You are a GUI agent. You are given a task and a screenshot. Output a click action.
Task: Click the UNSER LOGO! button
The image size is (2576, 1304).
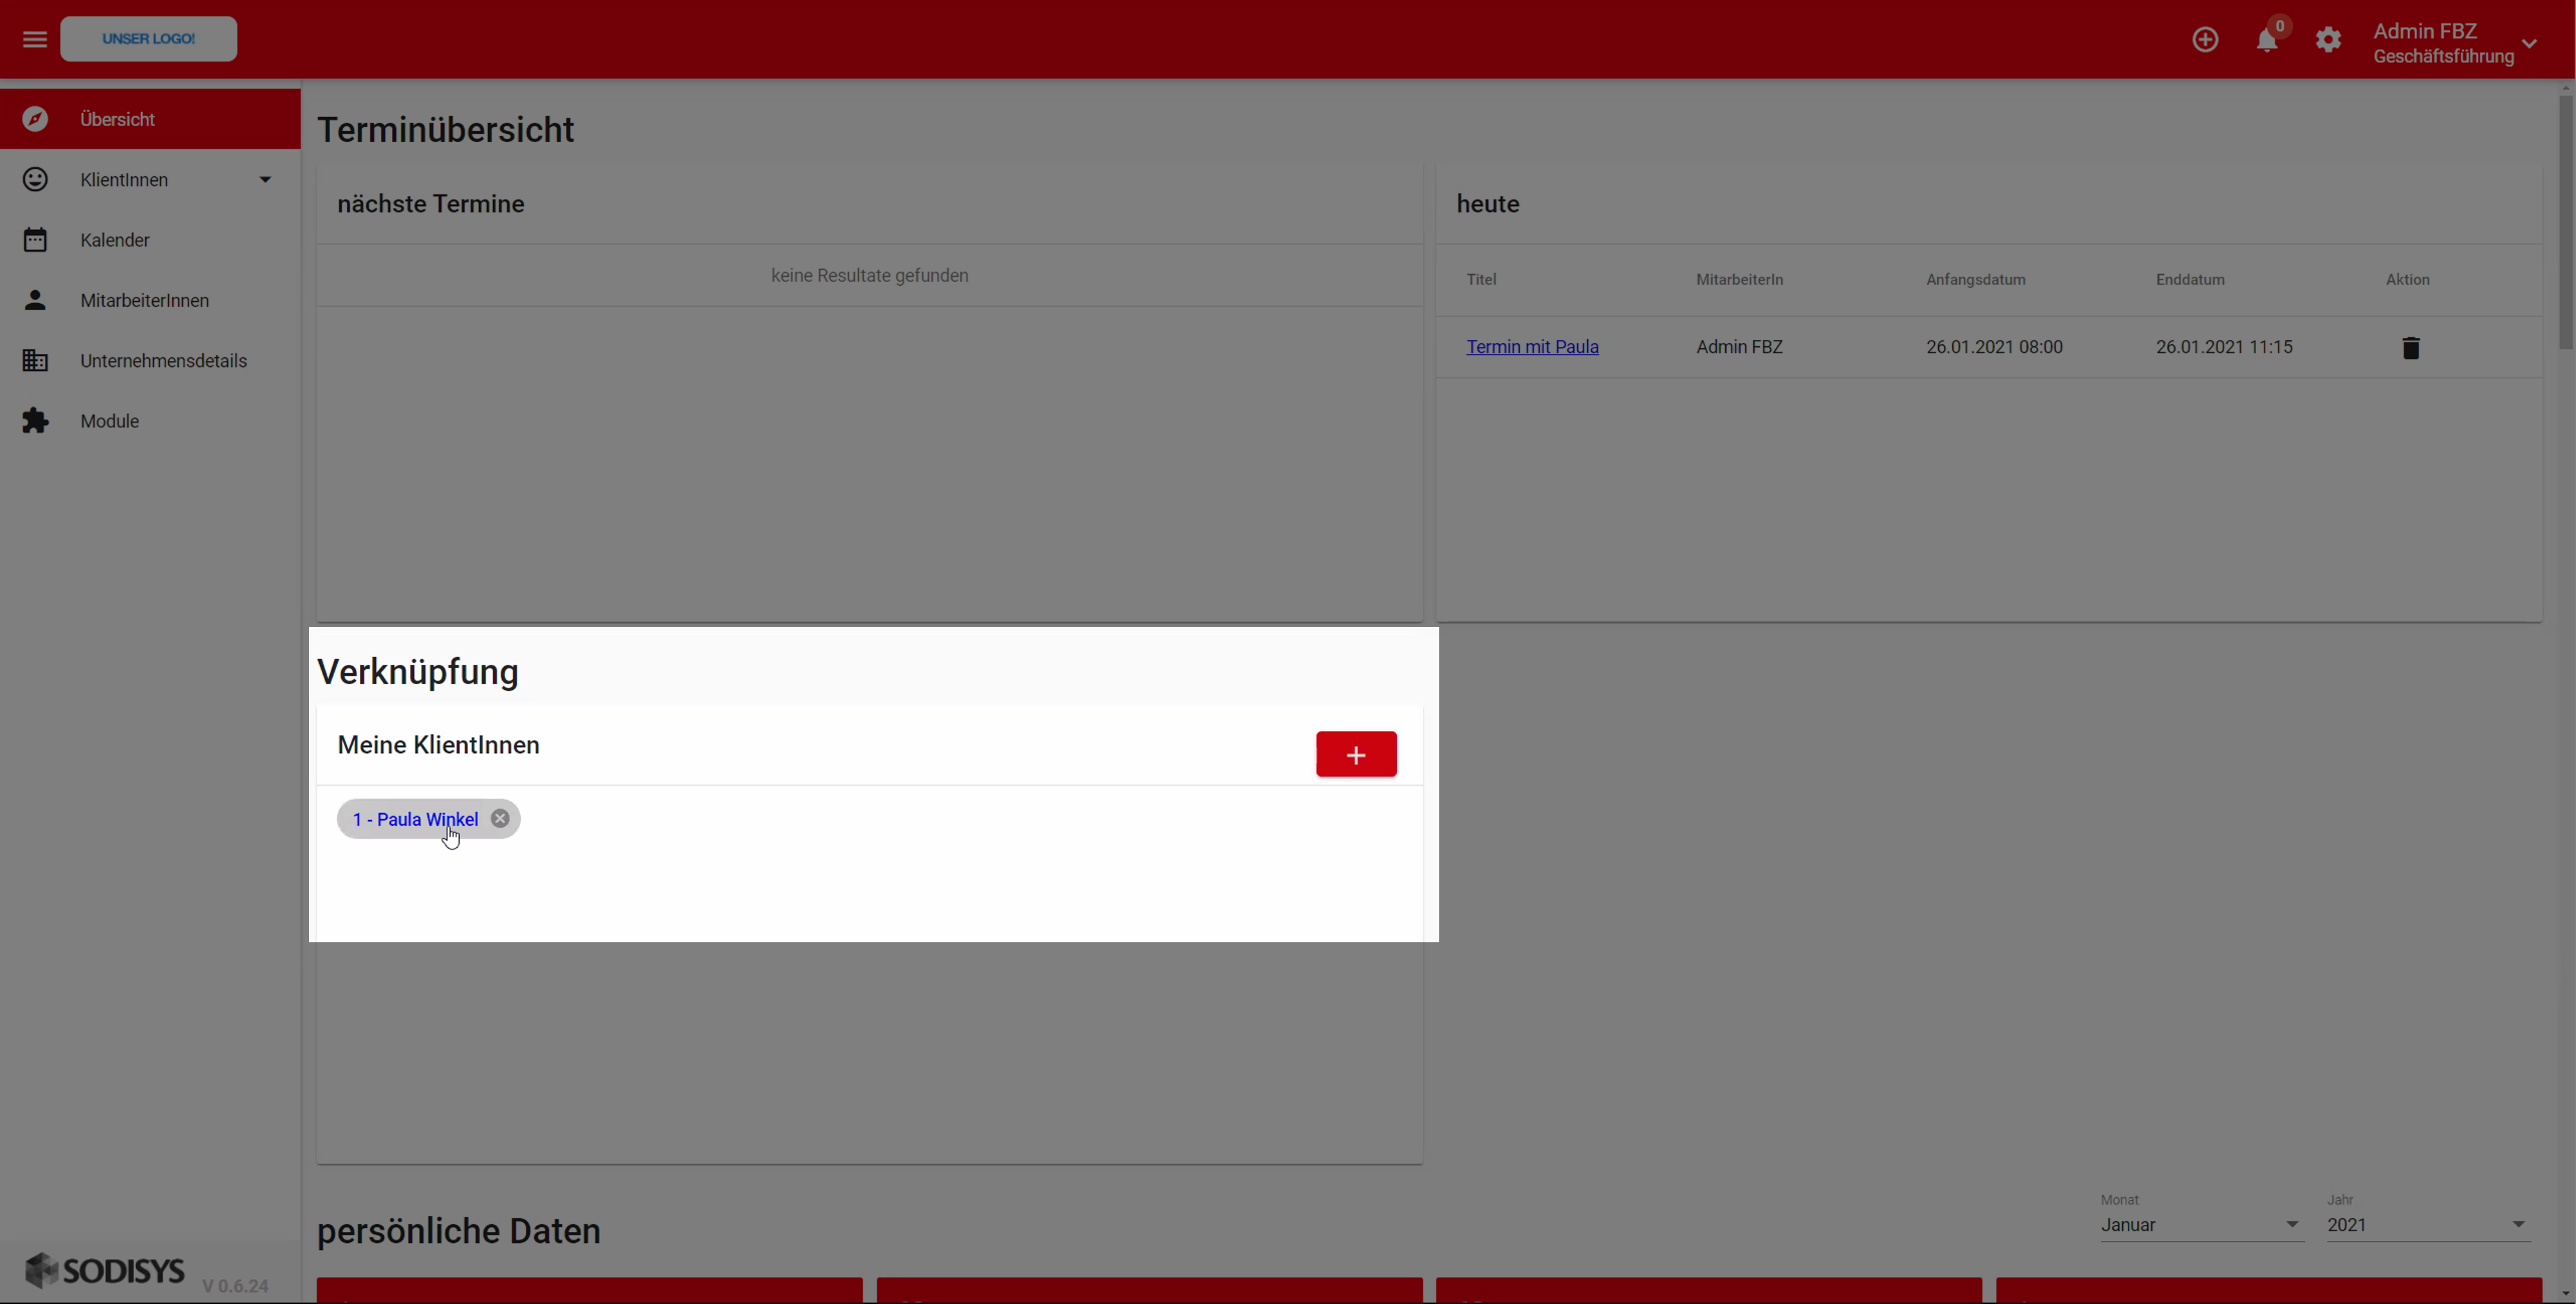(149, 39)
